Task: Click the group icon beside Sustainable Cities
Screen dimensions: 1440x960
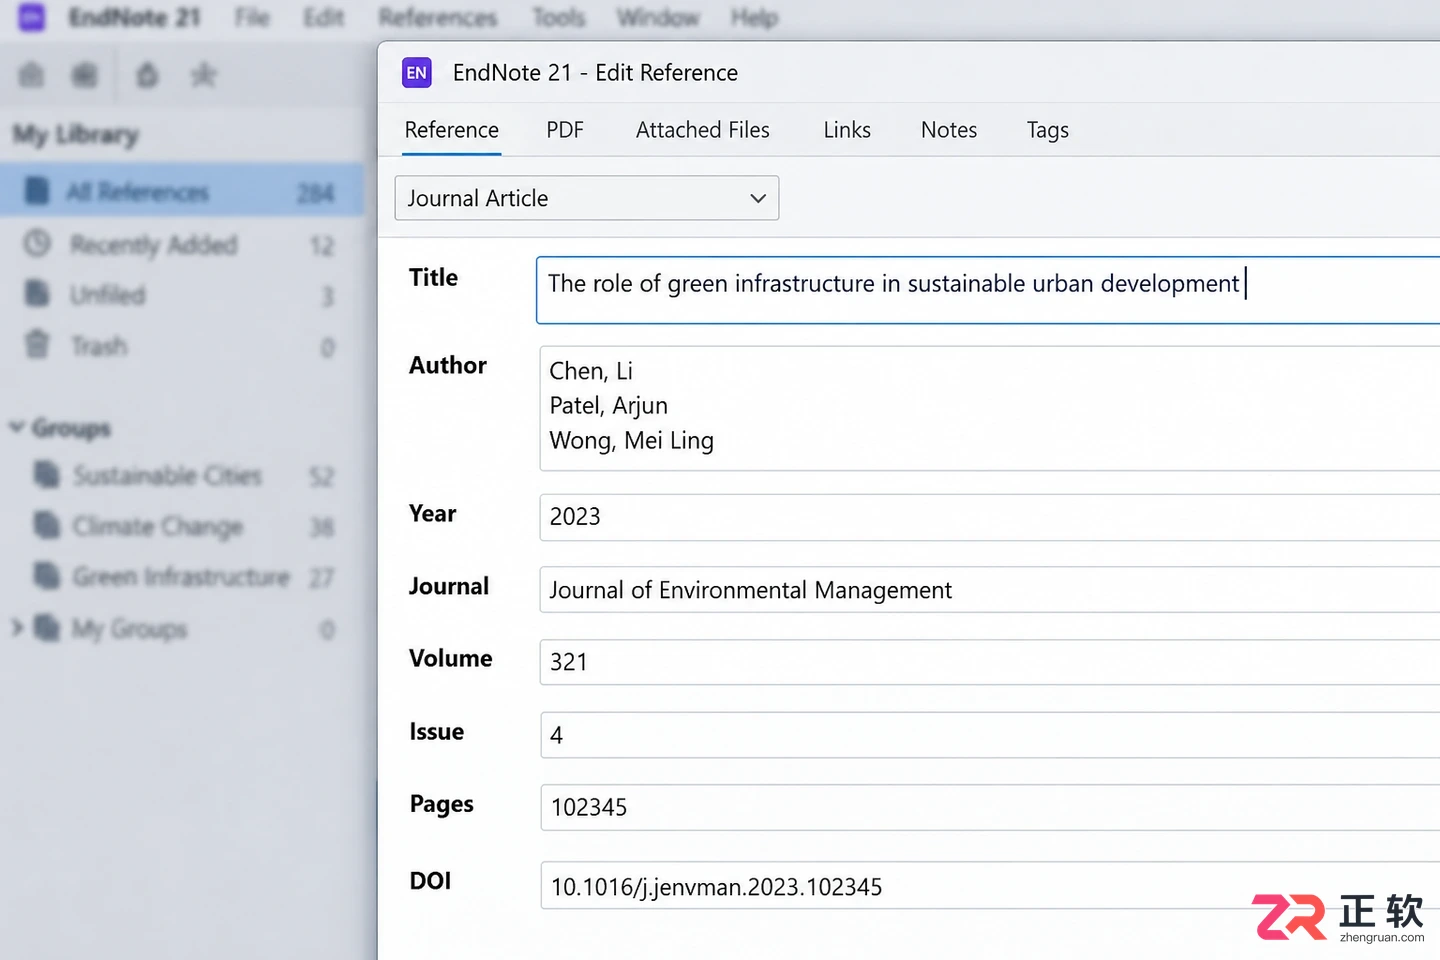Action: click(47, 474)
